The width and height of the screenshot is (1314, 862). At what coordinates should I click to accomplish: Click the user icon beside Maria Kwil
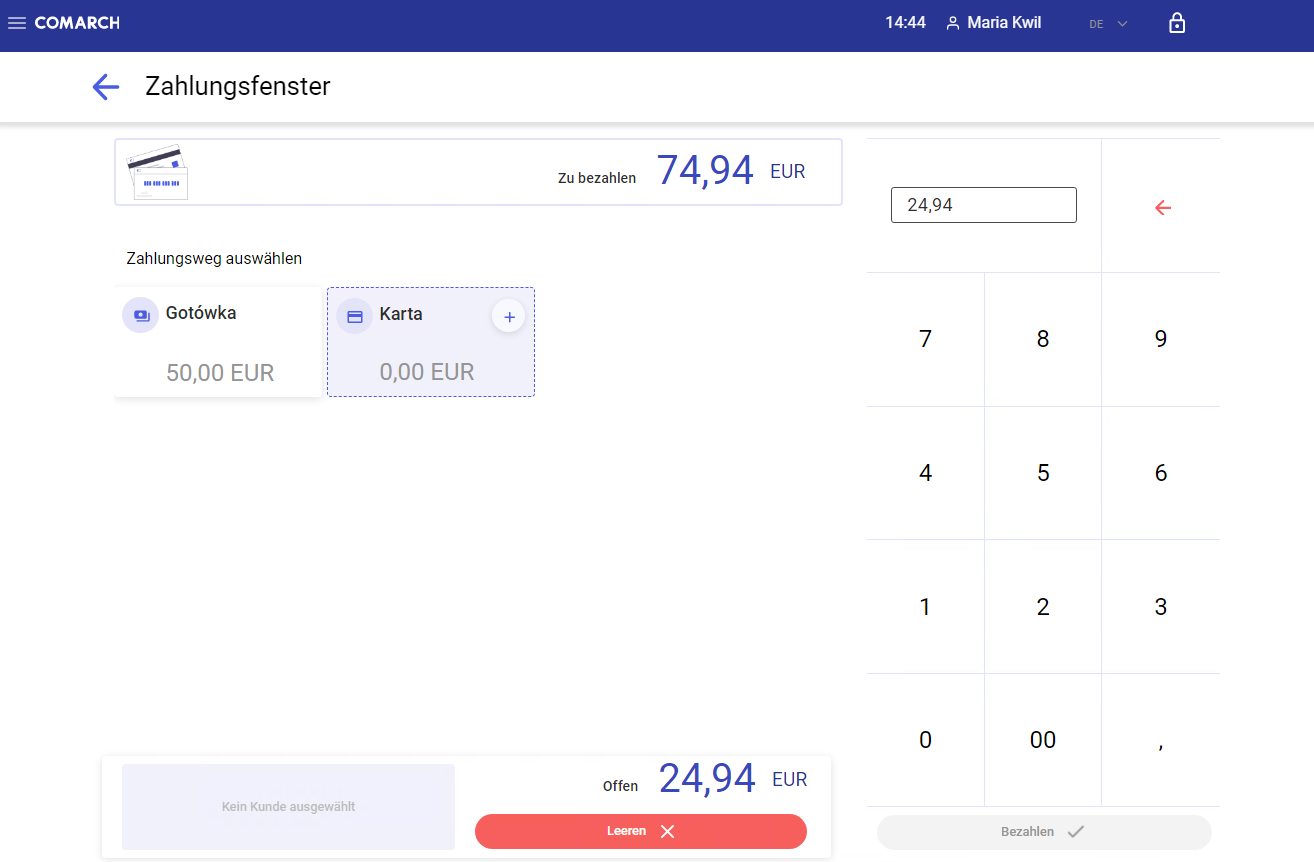[952, 23]
